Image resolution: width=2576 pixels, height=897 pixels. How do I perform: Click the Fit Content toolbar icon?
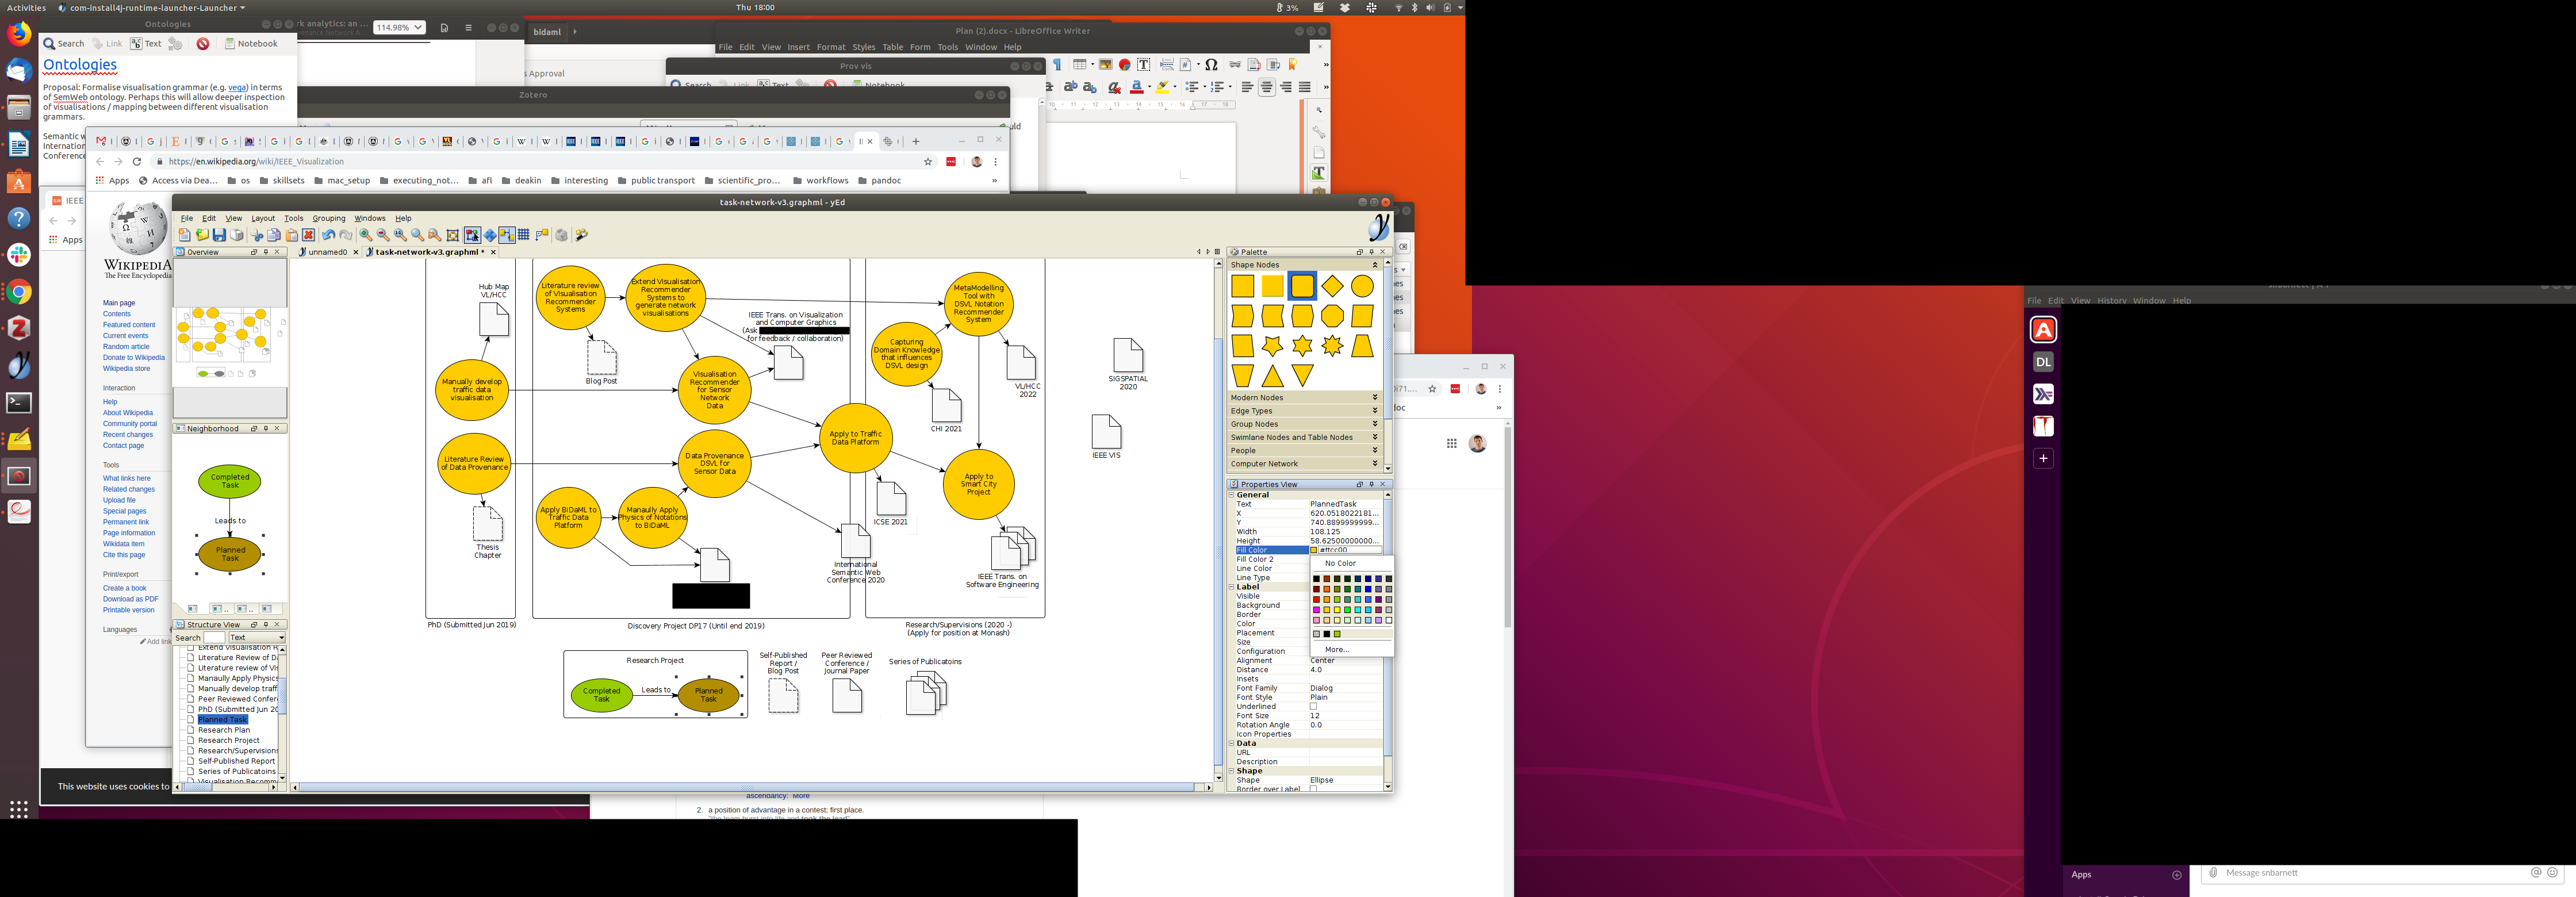tap(452, 235)
